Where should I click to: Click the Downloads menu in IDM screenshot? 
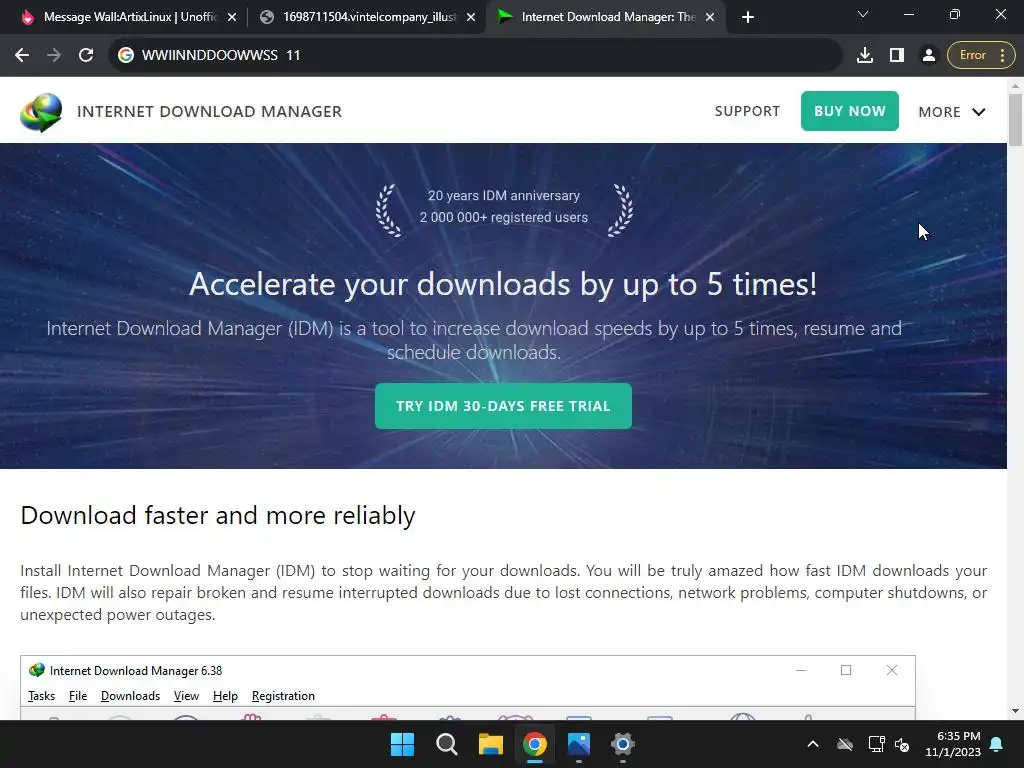(130, 696)
